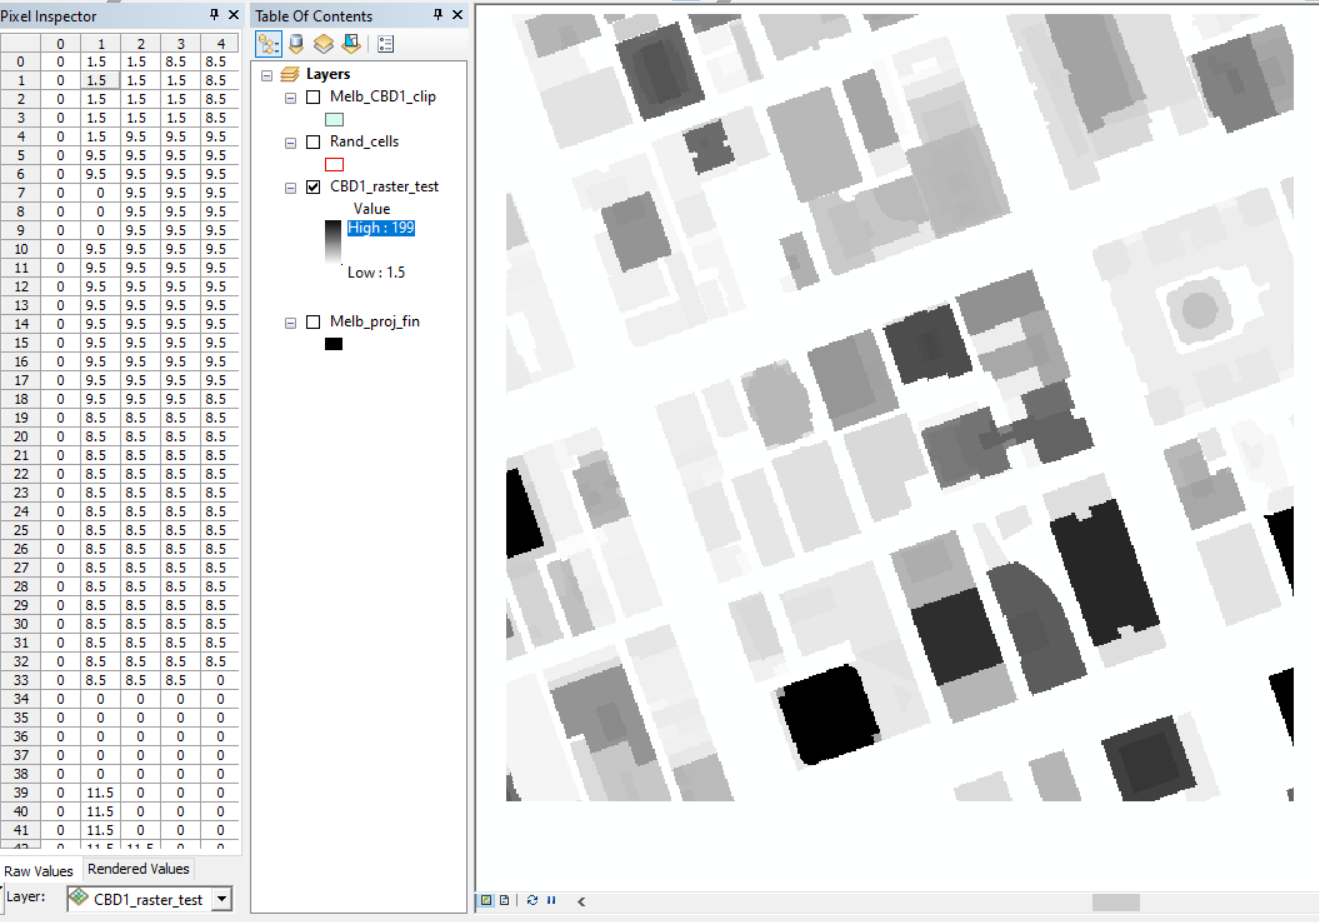This screenshot has height=922, width=1319.
Task: Switch to List By Source view
Action: 296,44
